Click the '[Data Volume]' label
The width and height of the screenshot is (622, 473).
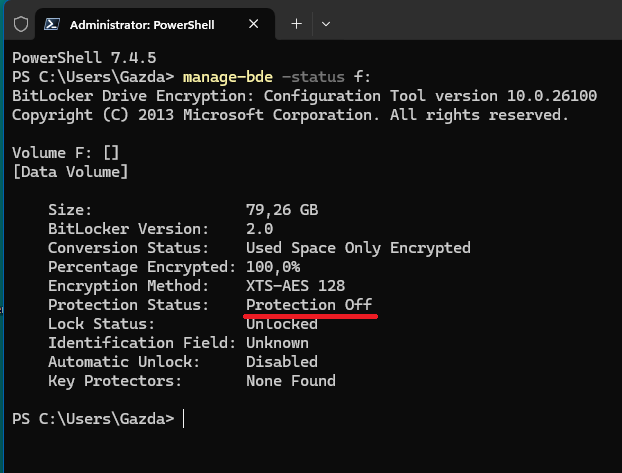[70, 172]
